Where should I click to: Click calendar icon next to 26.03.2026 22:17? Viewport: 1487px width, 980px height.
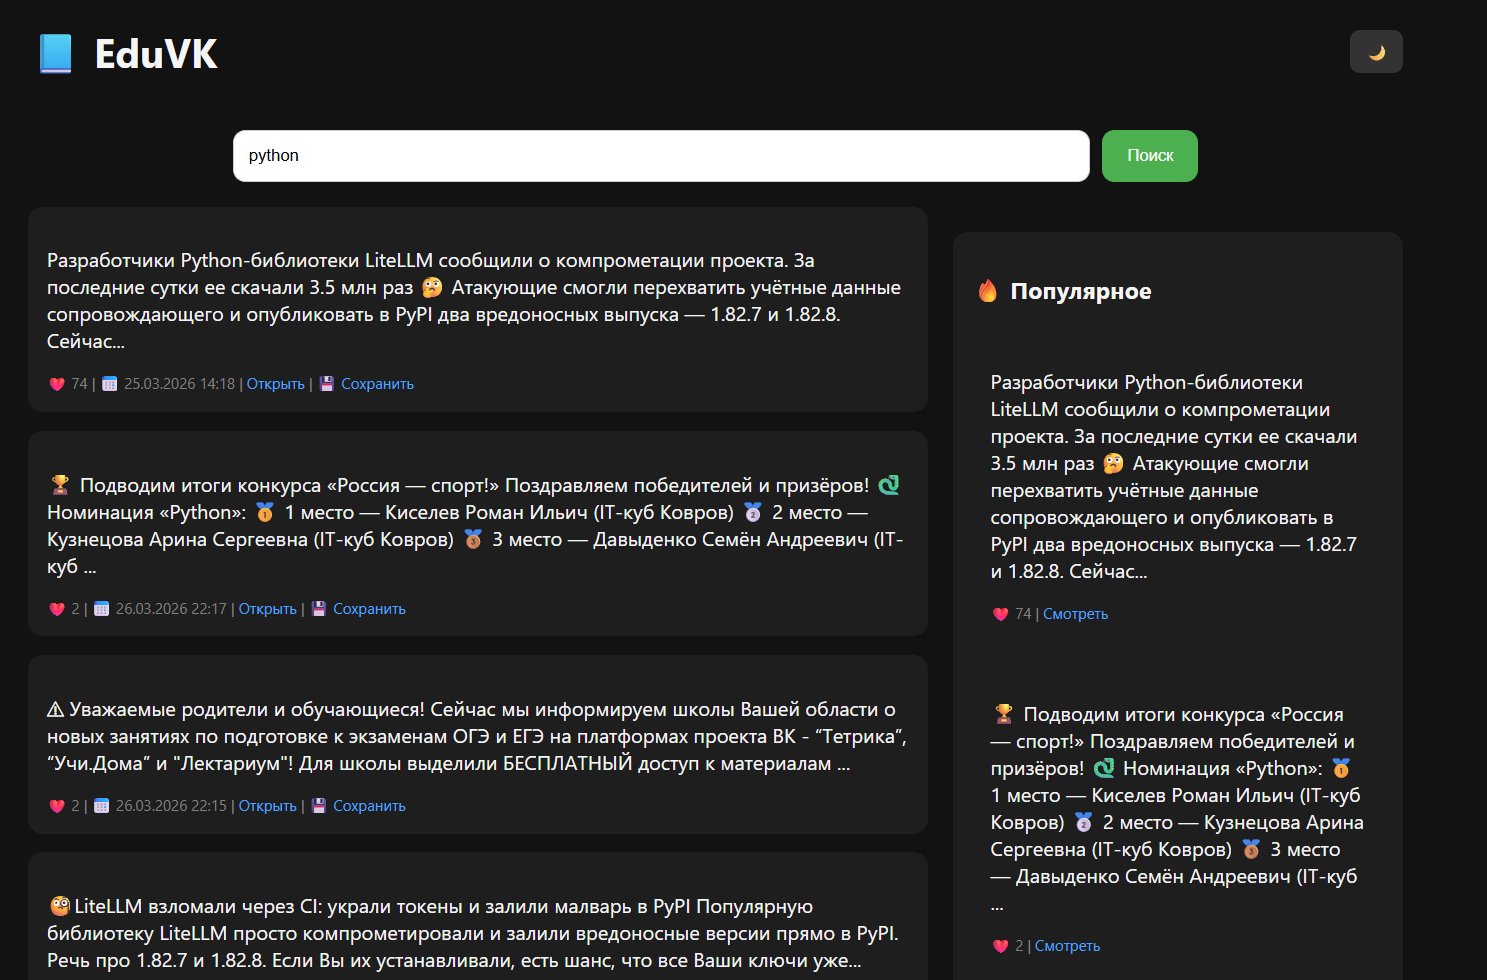[x=102, y=609]
